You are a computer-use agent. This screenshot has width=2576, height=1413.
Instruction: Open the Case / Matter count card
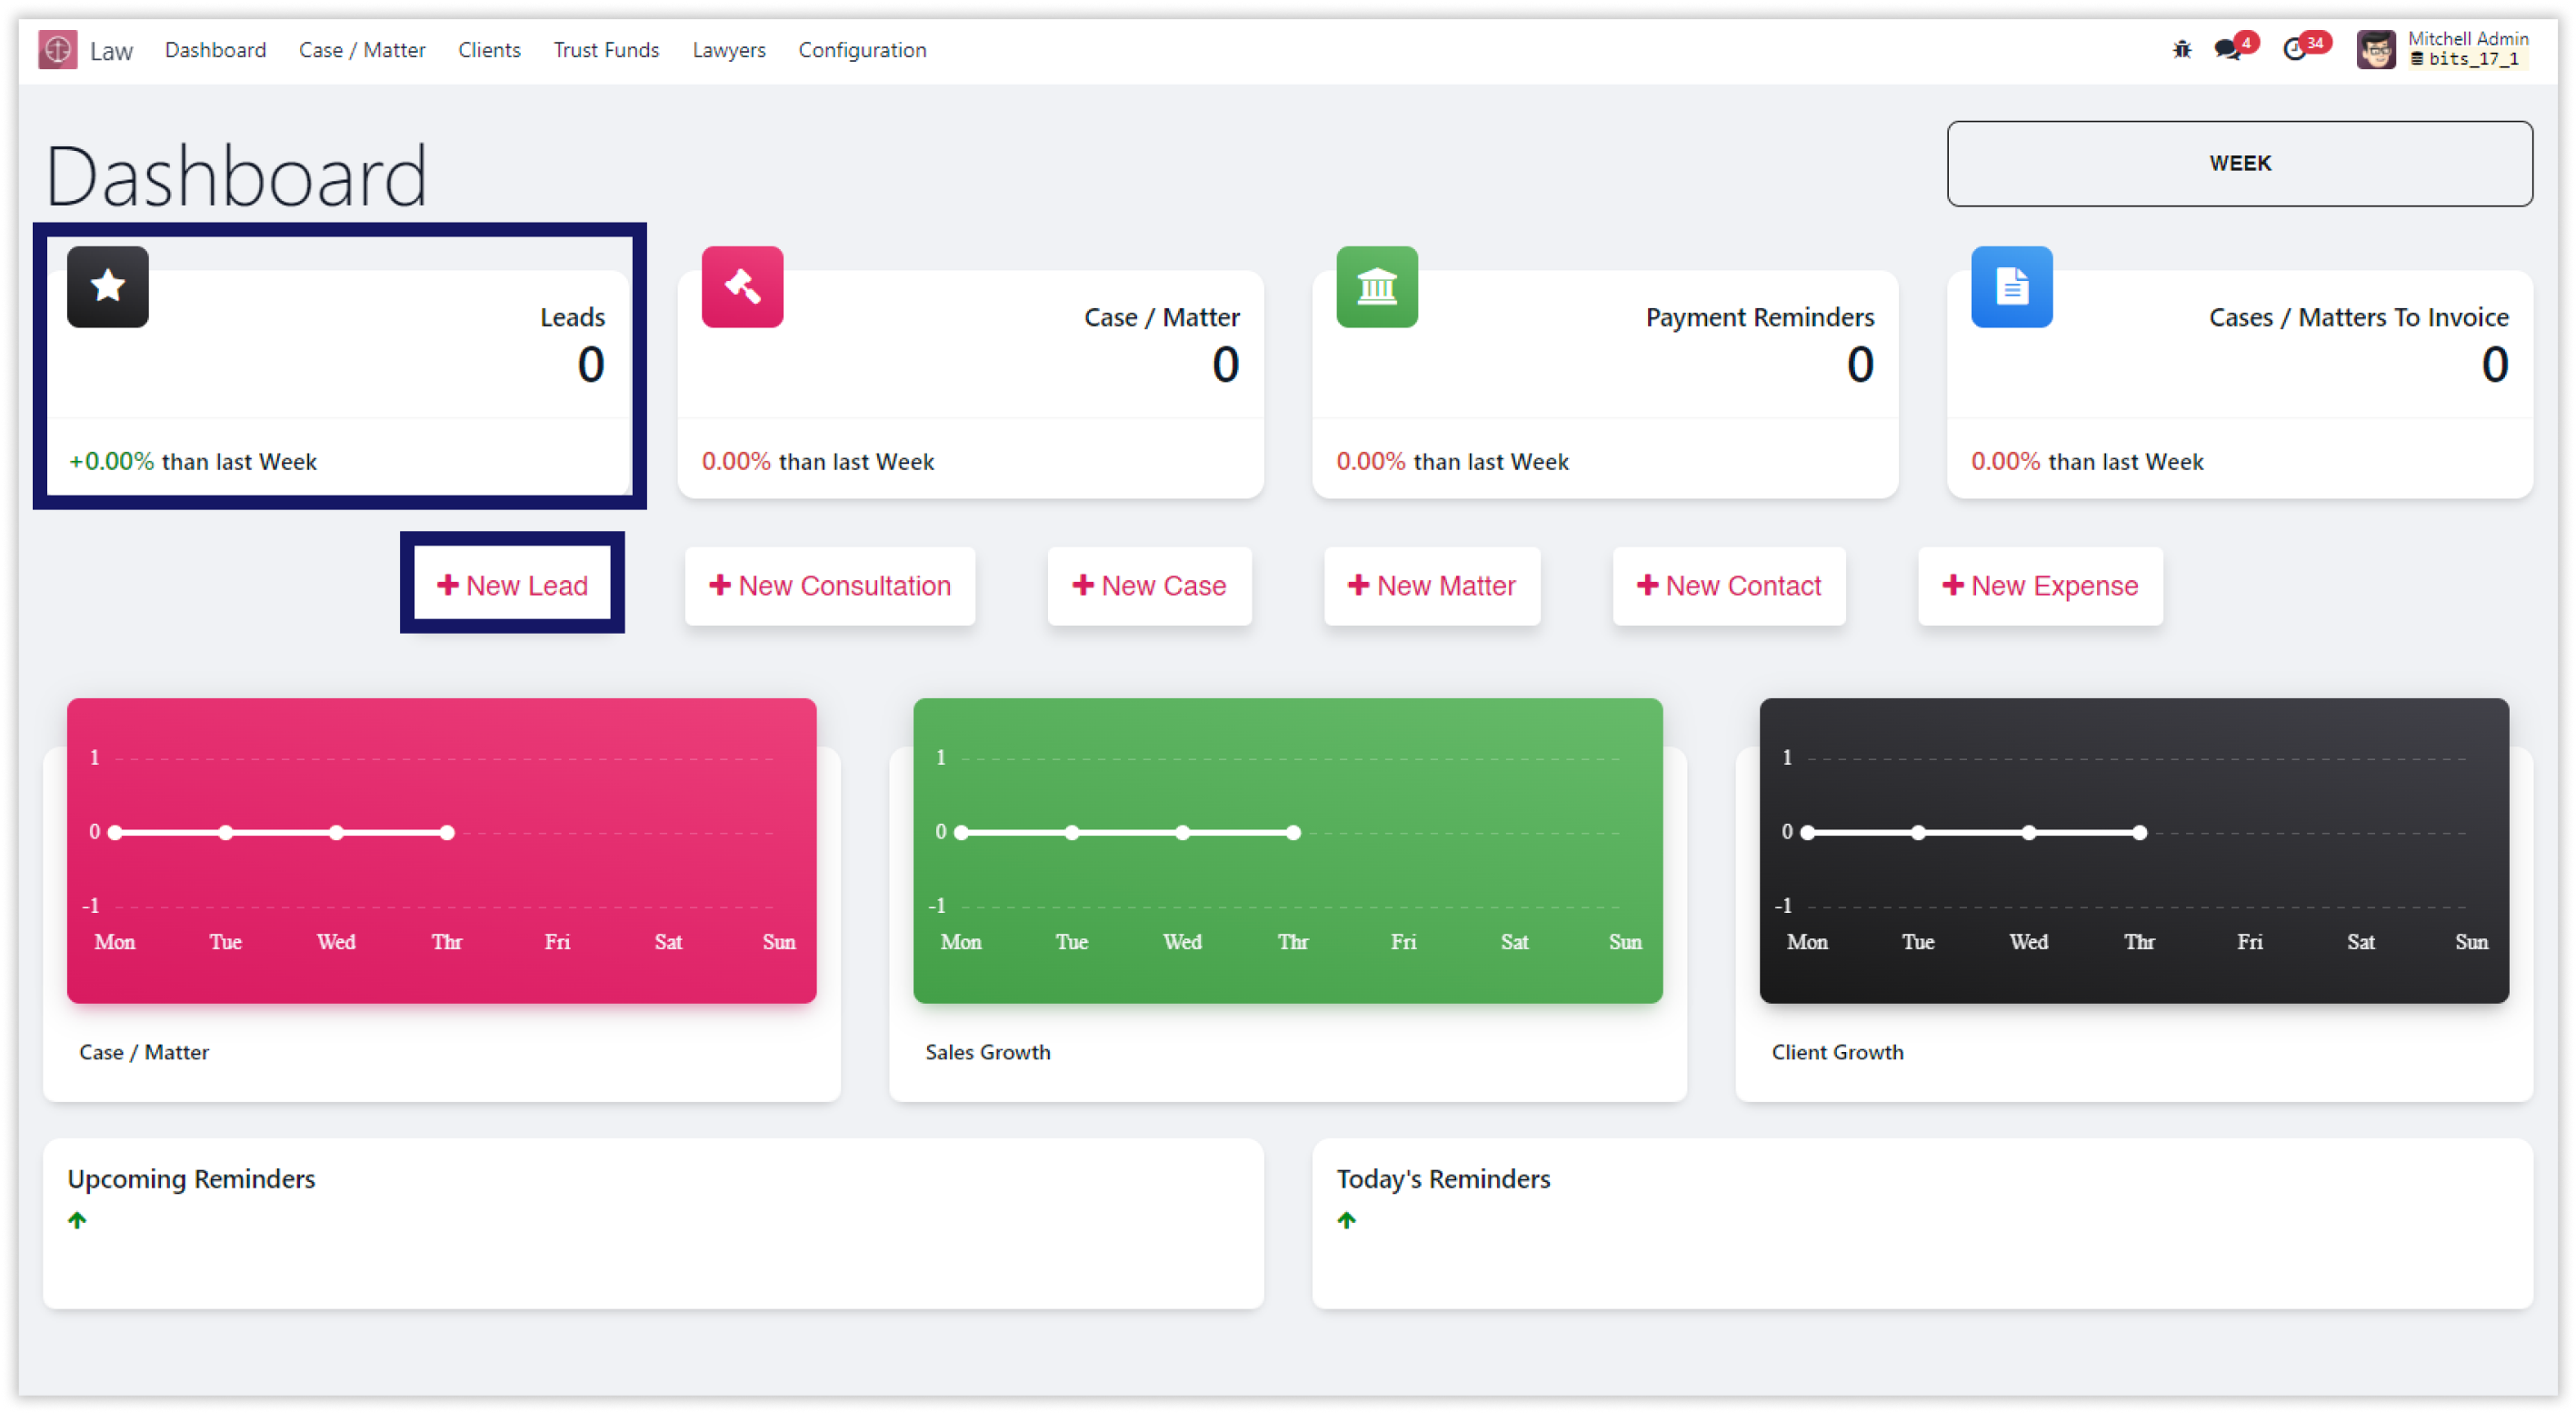tap(970, 384)
